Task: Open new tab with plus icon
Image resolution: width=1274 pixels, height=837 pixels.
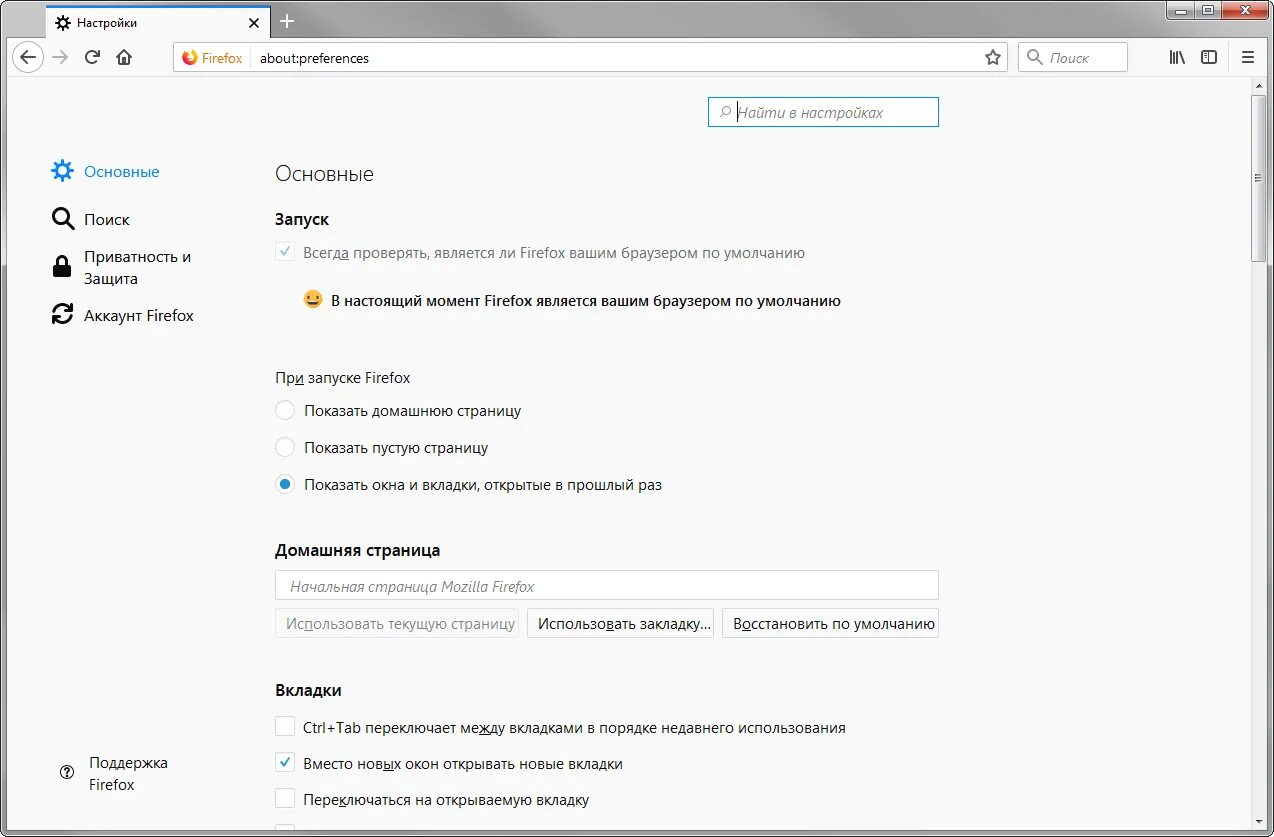Action: coord(287,21)
